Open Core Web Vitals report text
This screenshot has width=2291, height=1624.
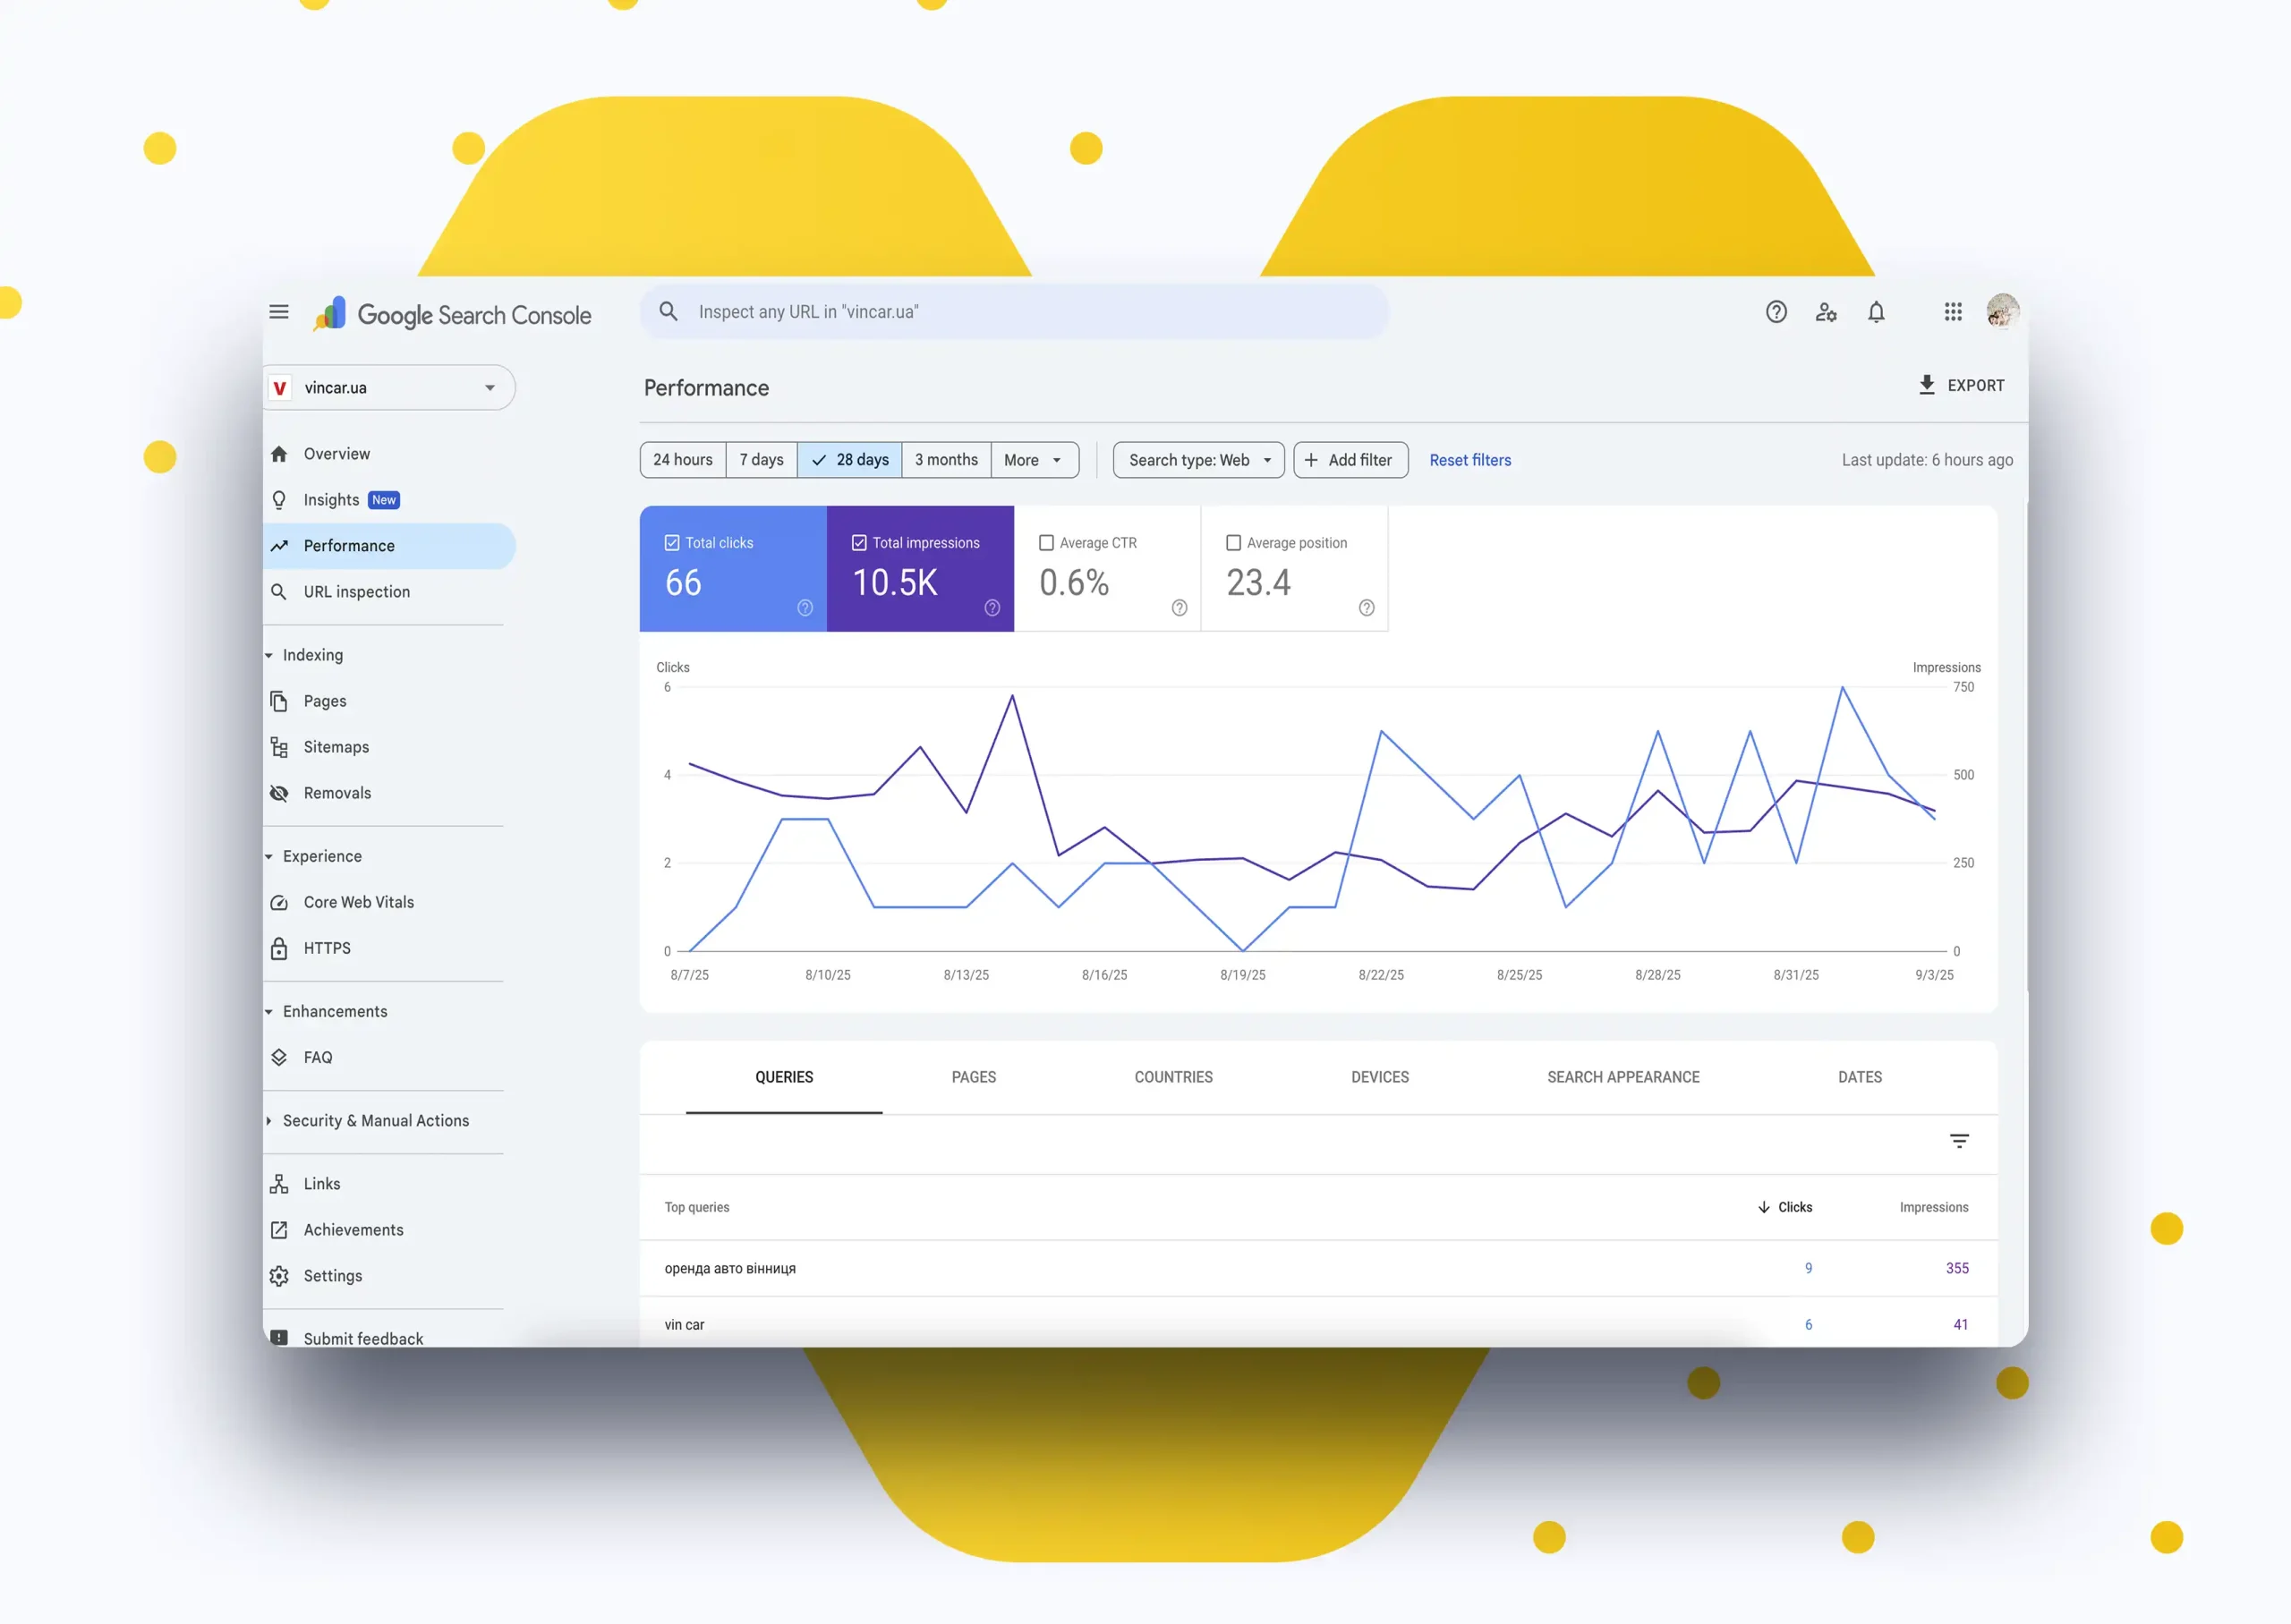coord(359,902)
